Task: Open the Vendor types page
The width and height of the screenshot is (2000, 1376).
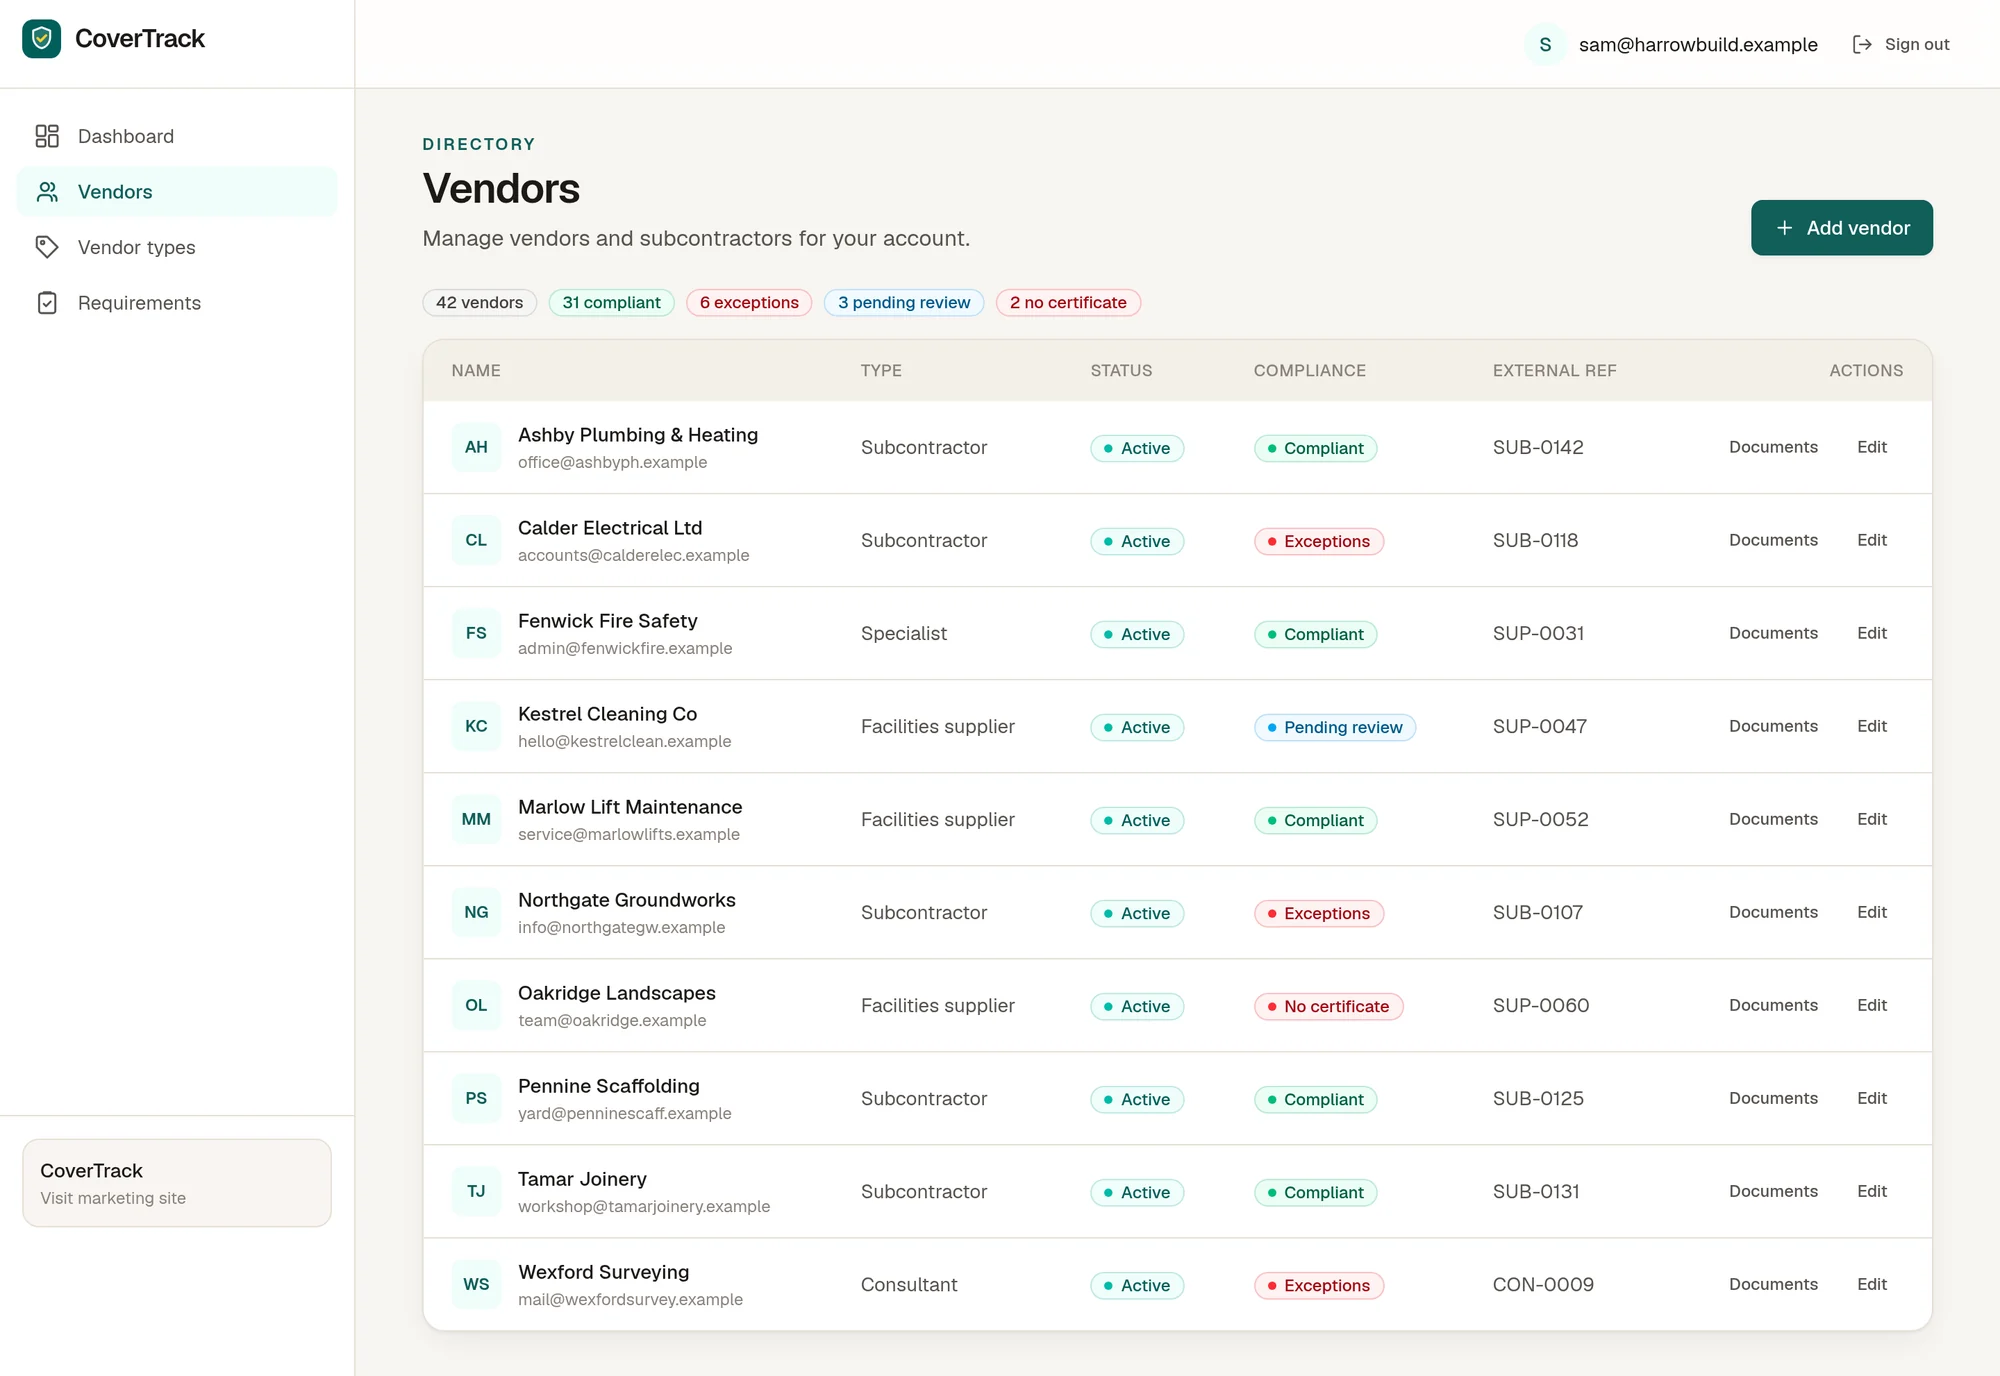Action: pos(177,247)
